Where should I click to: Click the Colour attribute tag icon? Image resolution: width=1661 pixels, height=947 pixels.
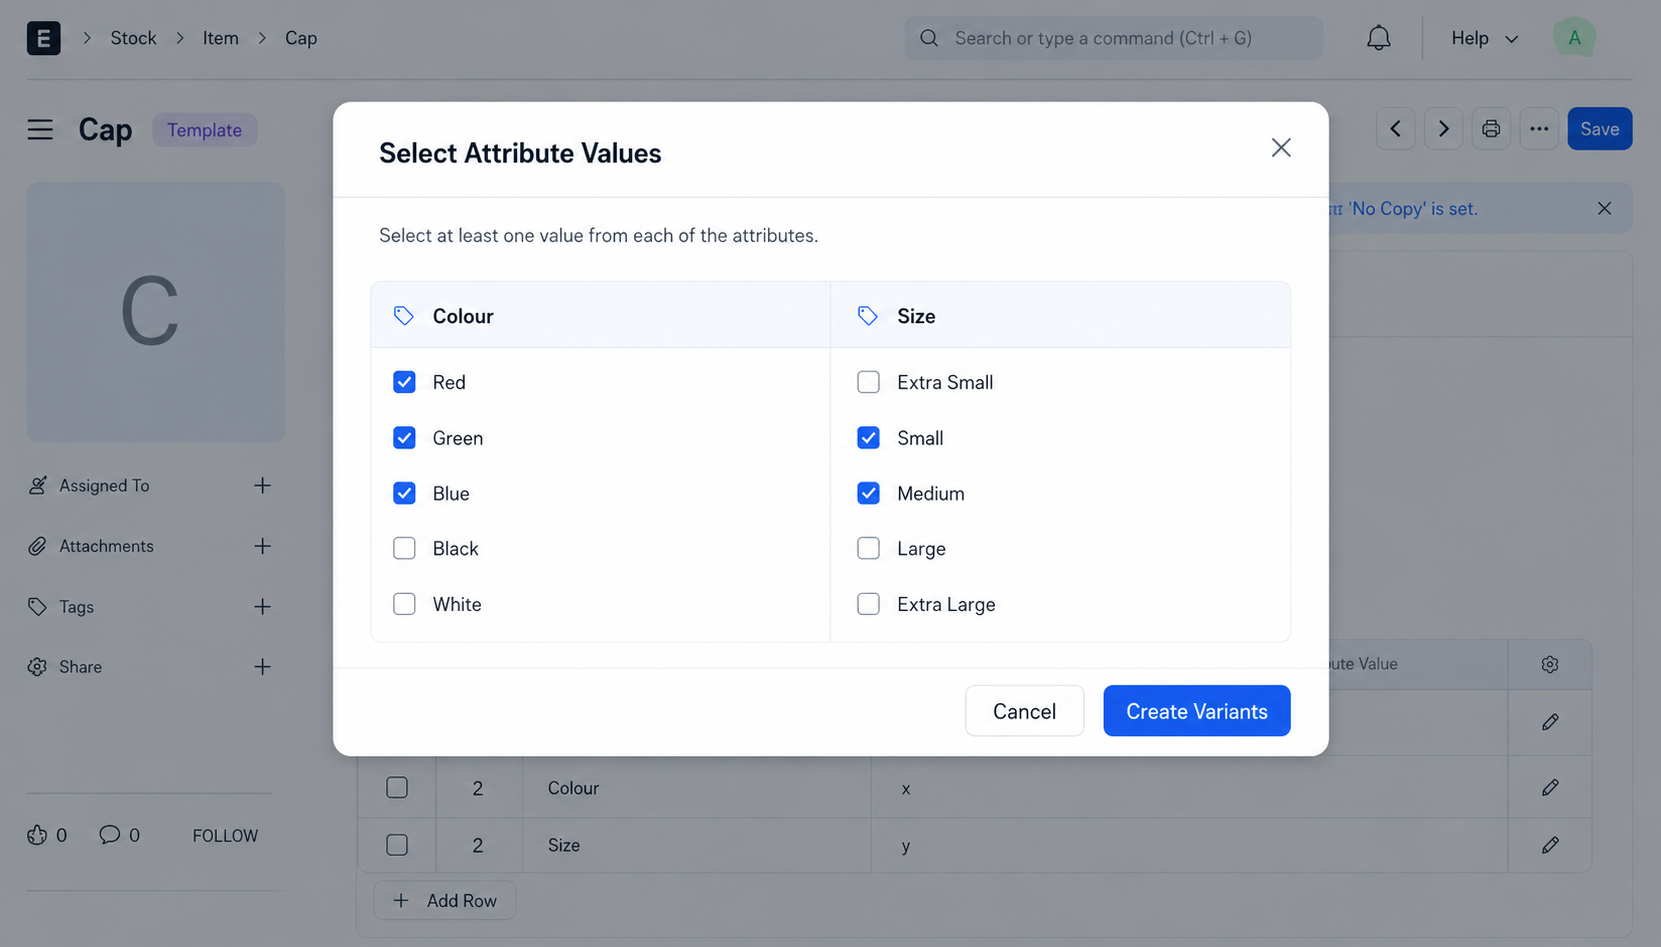[404, 316]
